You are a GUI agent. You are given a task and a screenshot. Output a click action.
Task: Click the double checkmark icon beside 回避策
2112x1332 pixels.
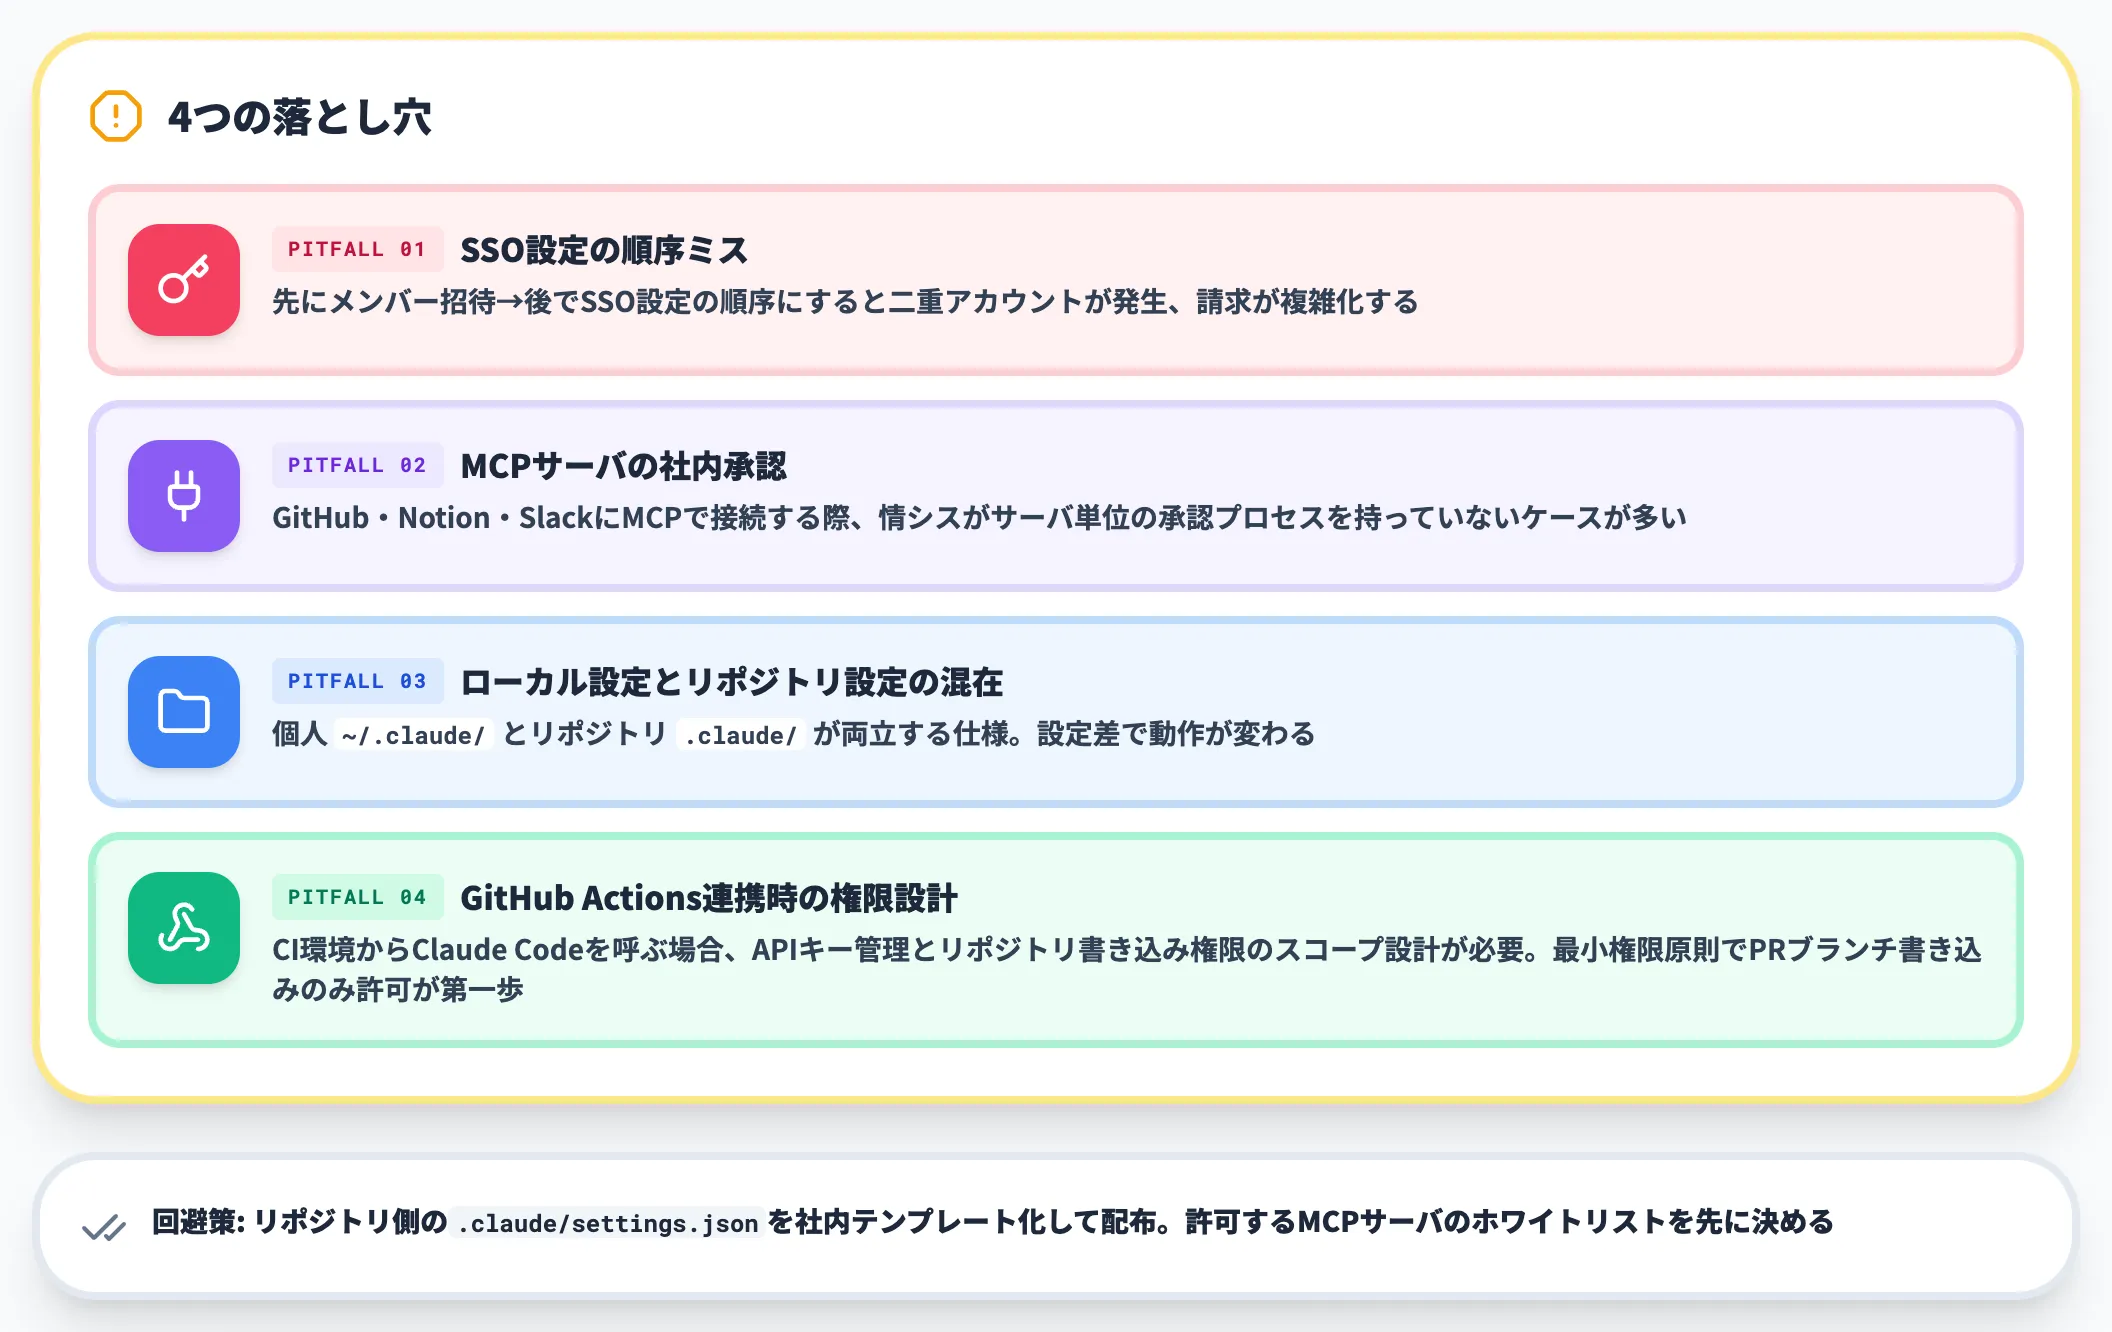tap(104, 1226)
